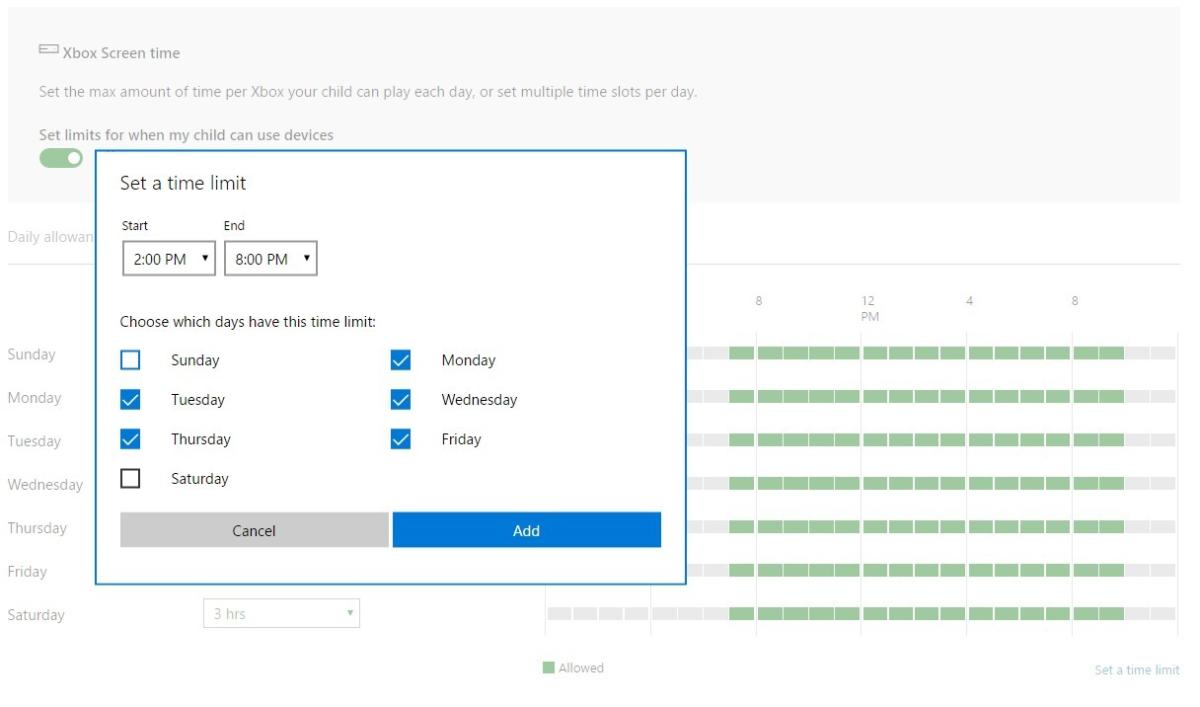Viewport: 1200px width, 707px height.
Task: Click the Set a time limit dialog title
Action: (x=183, y=183)
